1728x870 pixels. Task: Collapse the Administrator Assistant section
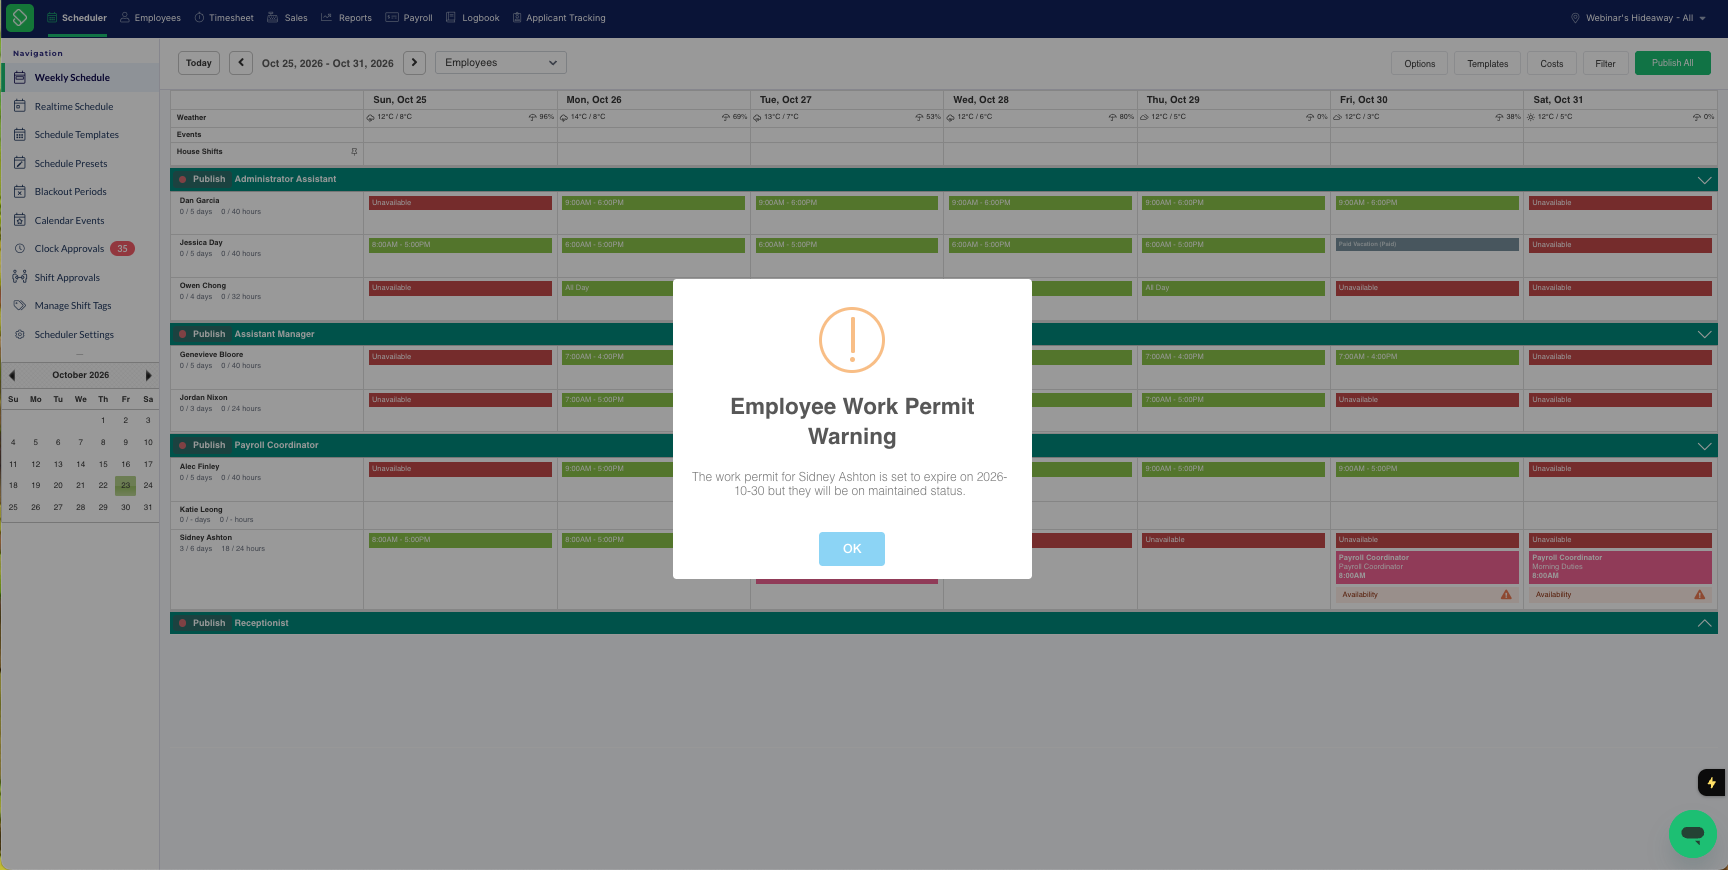pyautogui.click(x=1704, y=180)
